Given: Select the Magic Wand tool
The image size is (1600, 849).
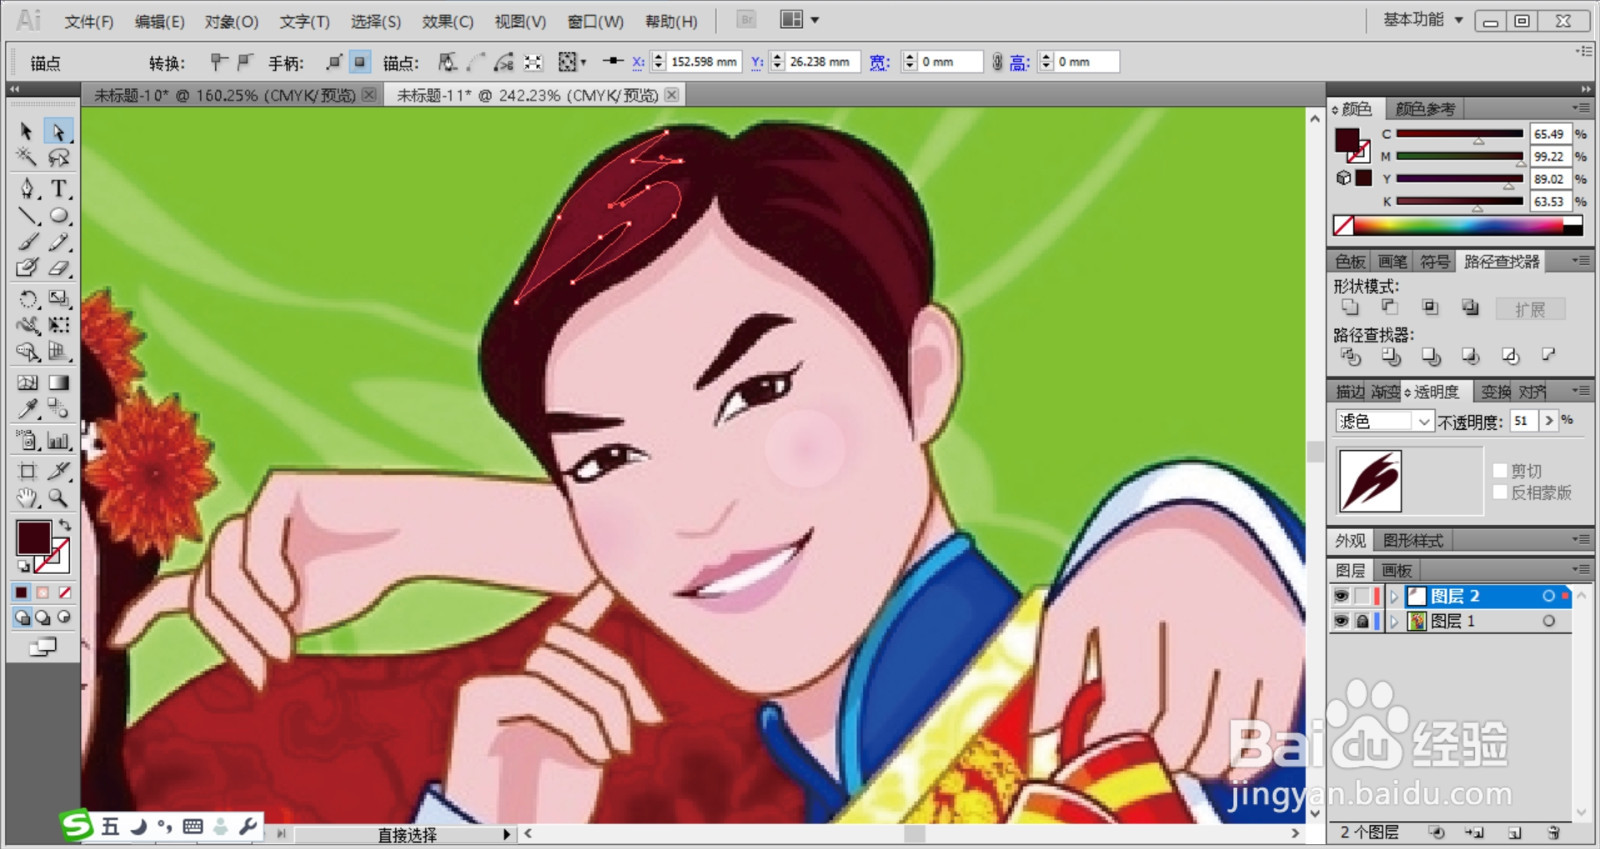Looking at the screenshot, I should pyautogui.click(x=27, y=157).
